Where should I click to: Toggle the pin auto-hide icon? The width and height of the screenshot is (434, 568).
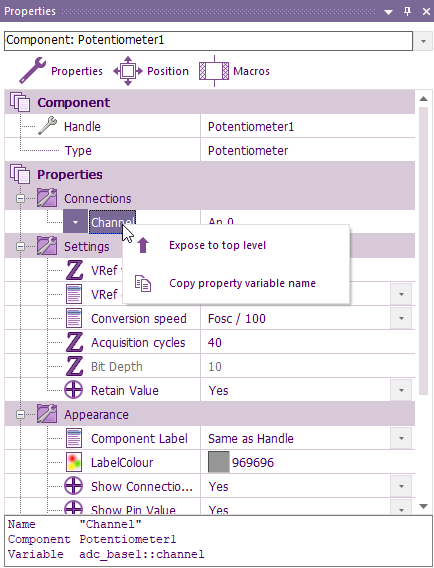click(x=408, y=12)
